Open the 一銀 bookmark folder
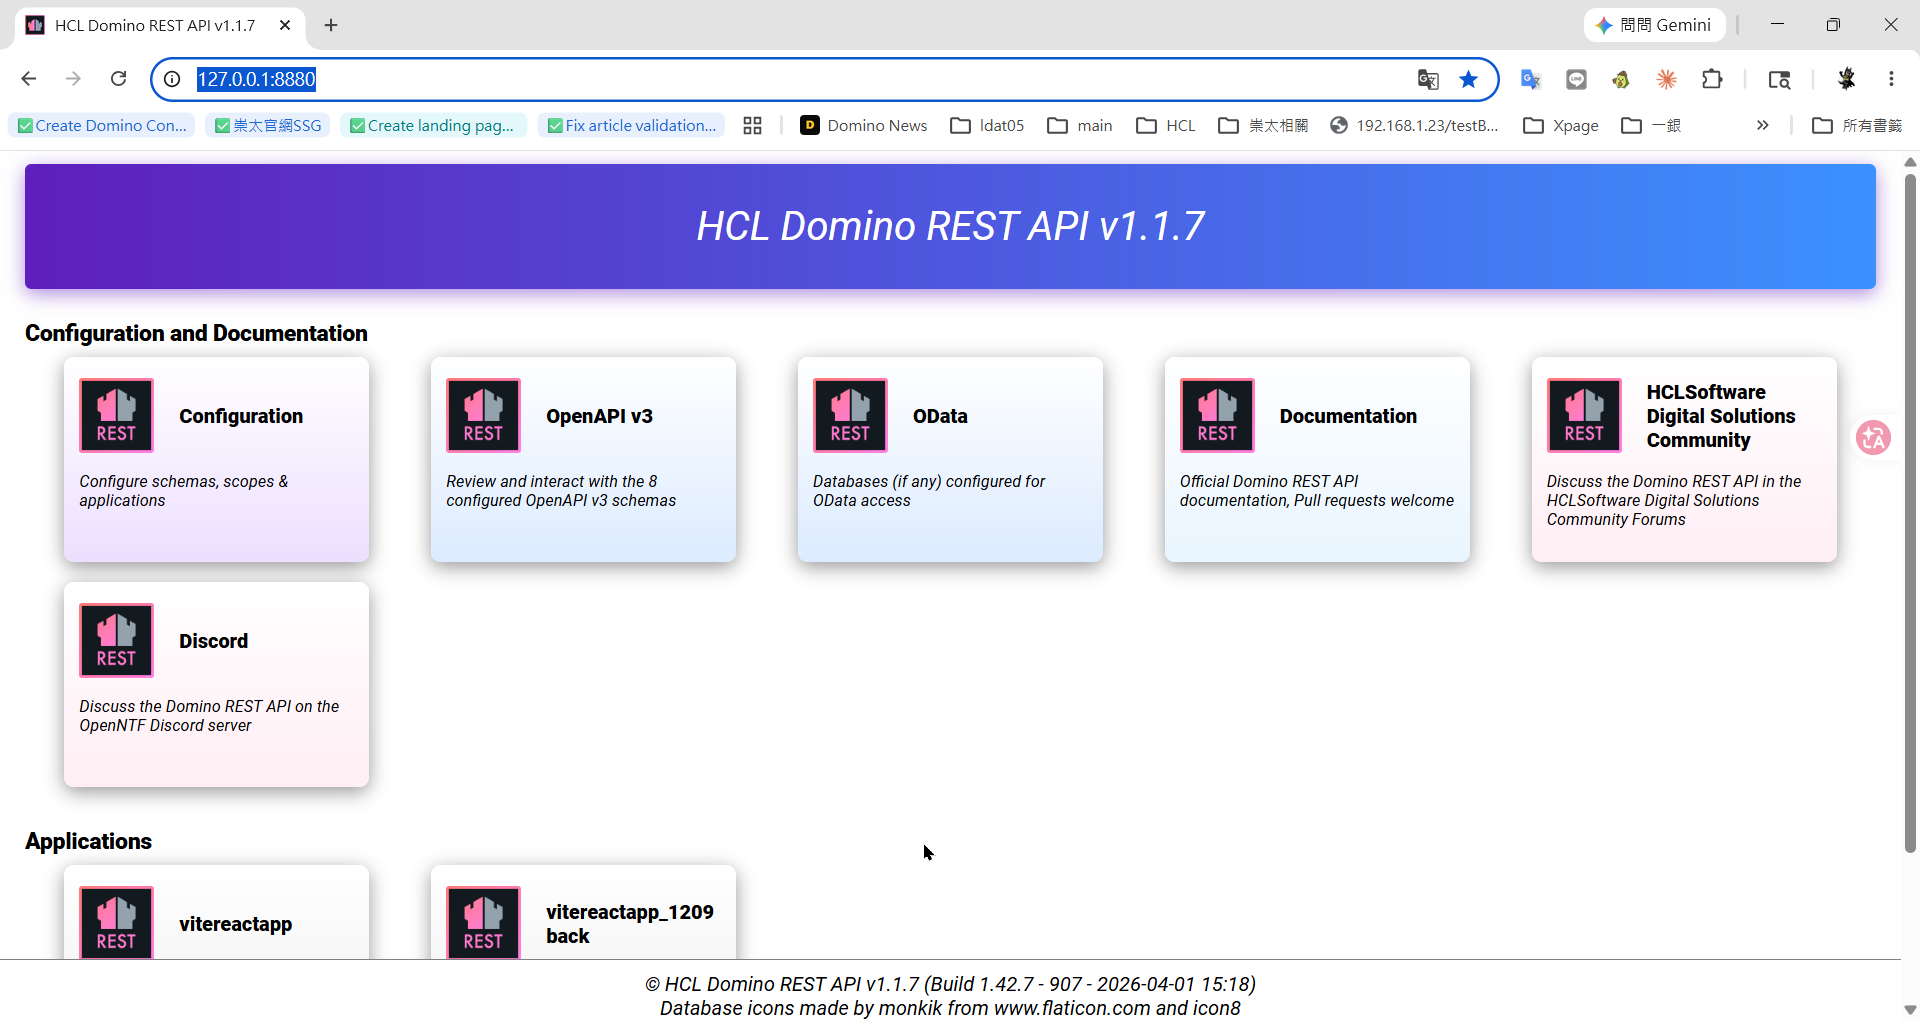Screen dimensions: 1920x1020 1651,125
